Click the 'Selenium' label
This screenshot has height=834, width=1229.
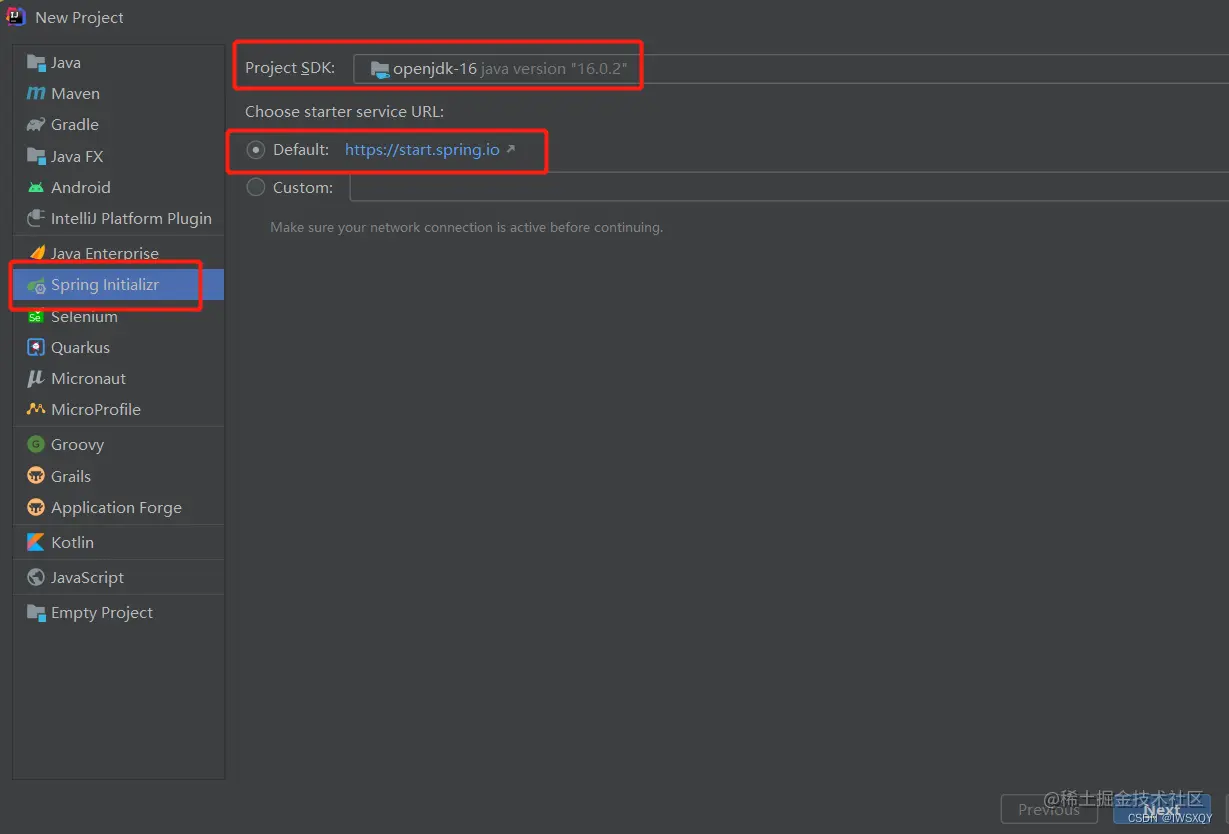[84, 317]
